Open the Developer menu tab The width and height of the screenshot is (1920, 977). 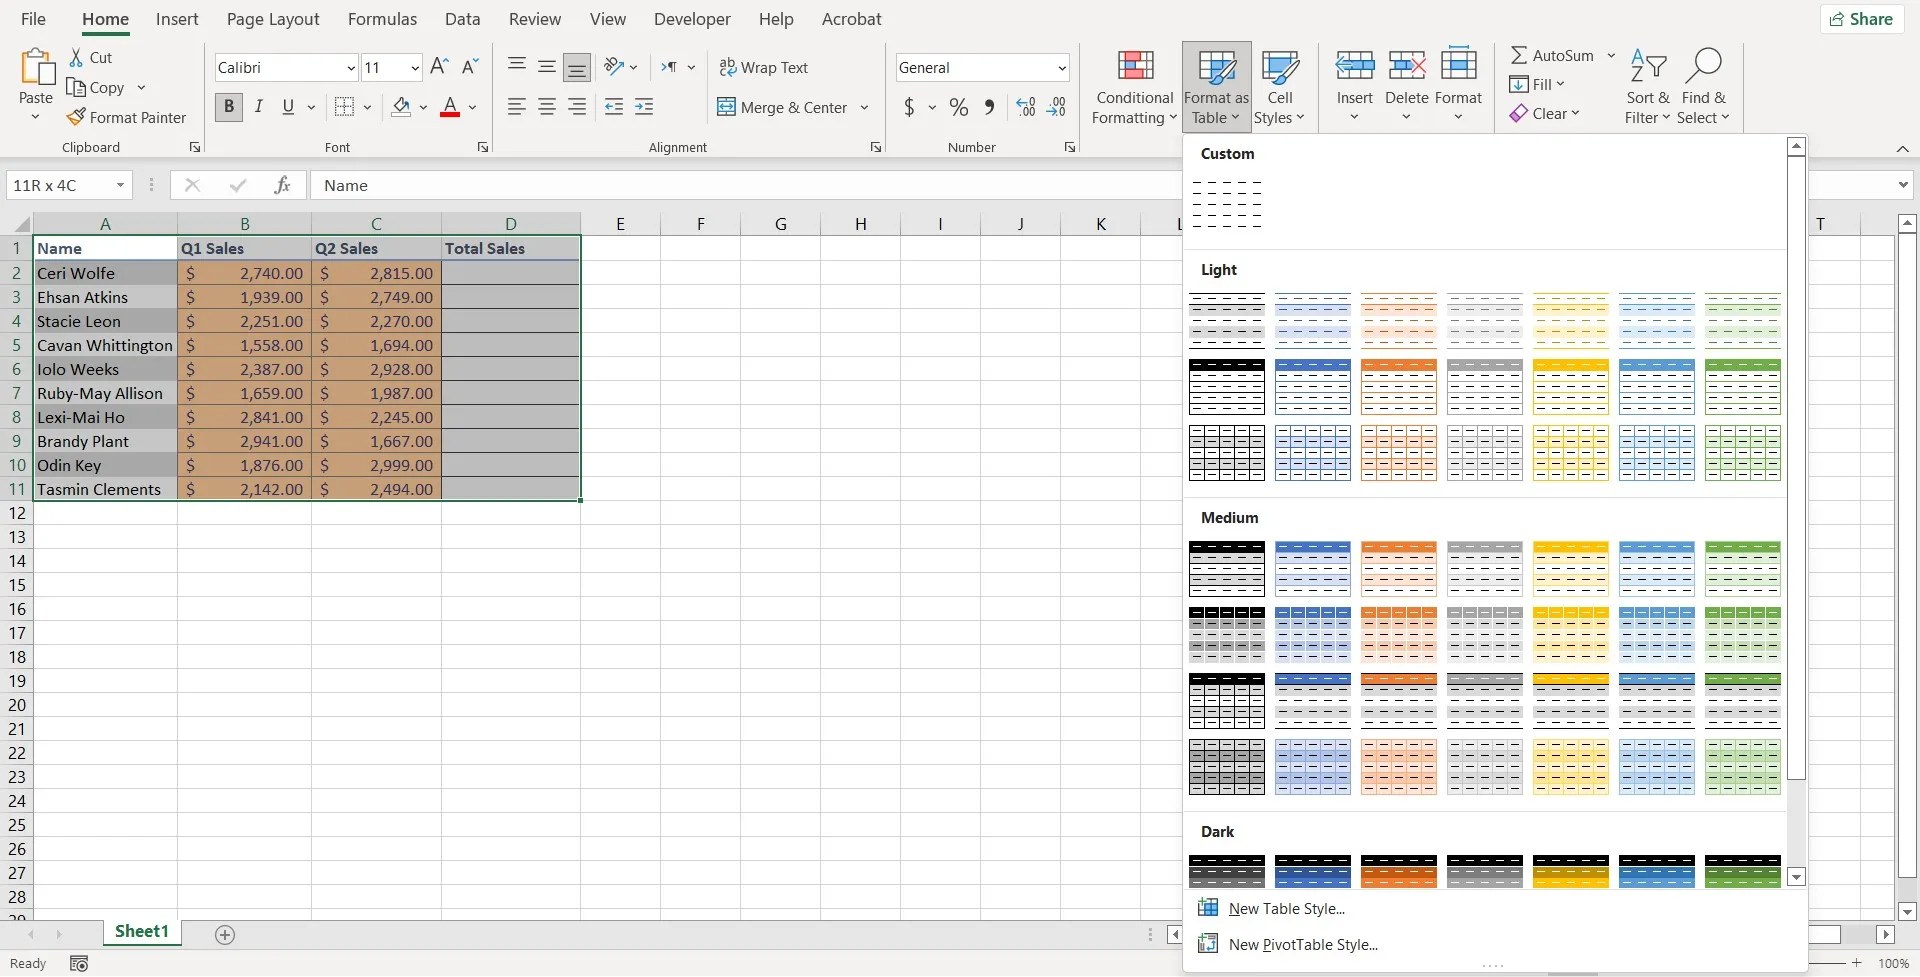693,19
